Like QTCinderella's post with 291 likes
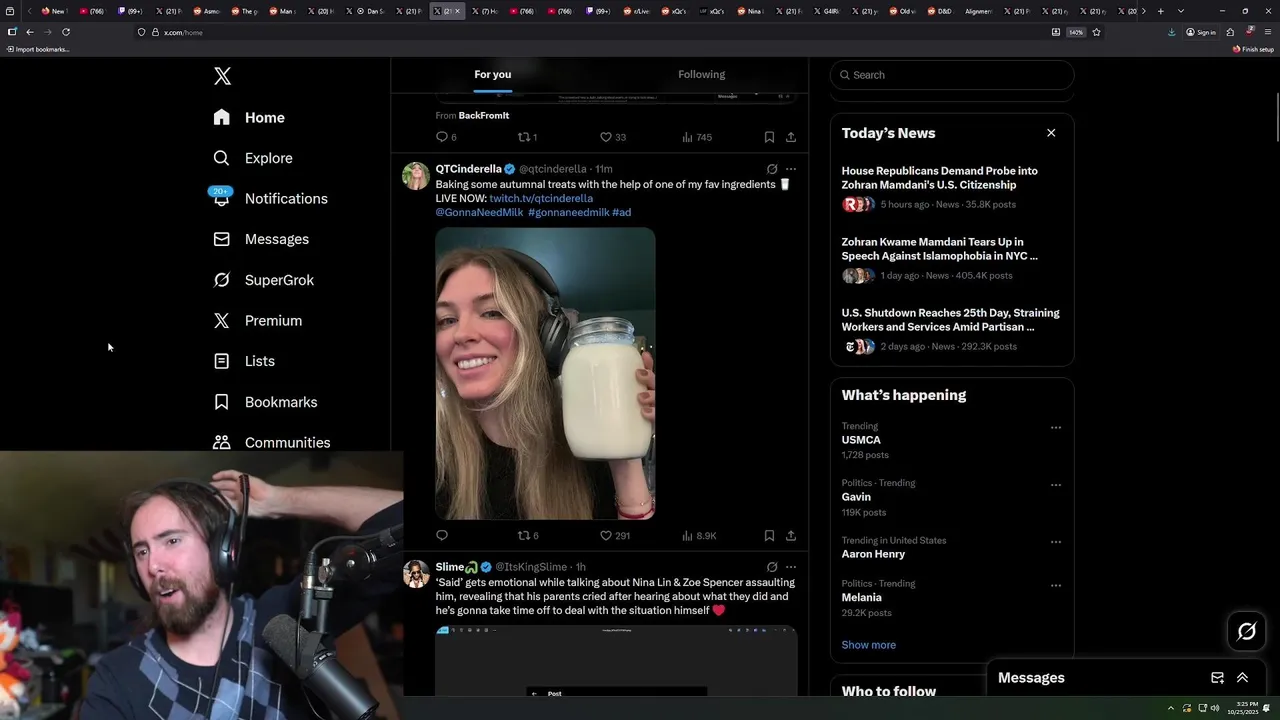 pos(614,536)
